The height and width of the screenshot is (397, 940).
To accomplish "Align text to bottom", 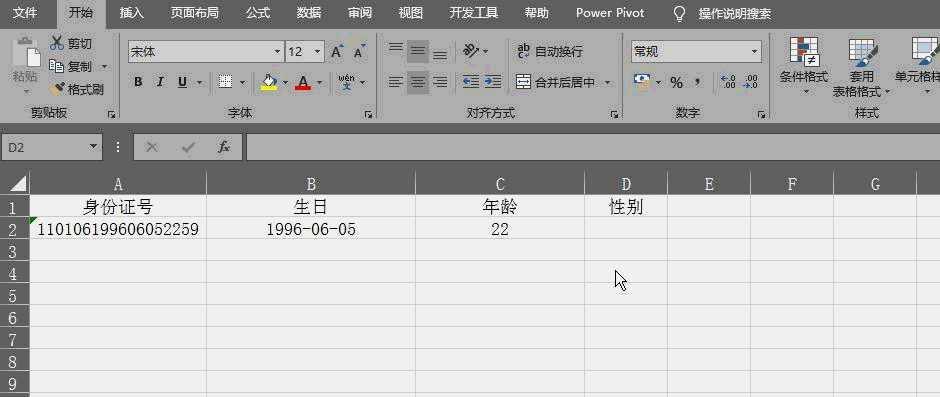I will click(440, 54).
